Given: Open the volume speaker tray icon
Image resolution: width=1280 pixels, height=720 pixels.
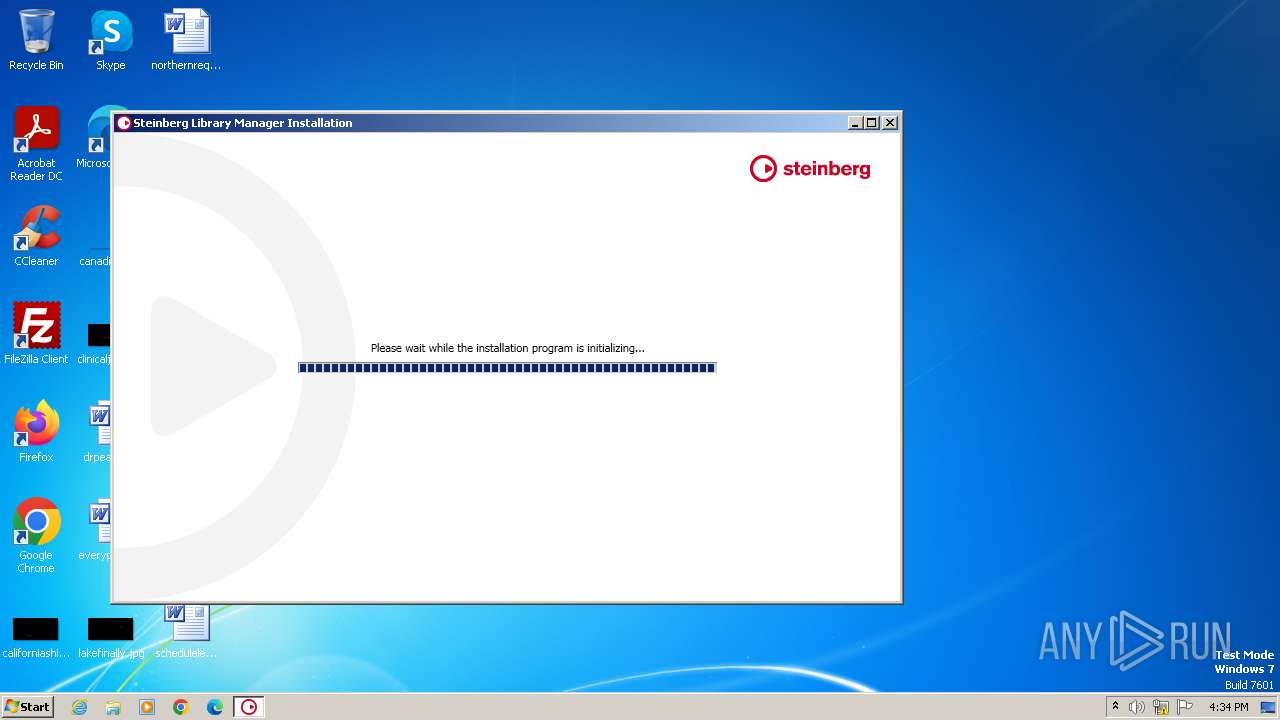Looking at the screenshot, I should pos(1137,707).
